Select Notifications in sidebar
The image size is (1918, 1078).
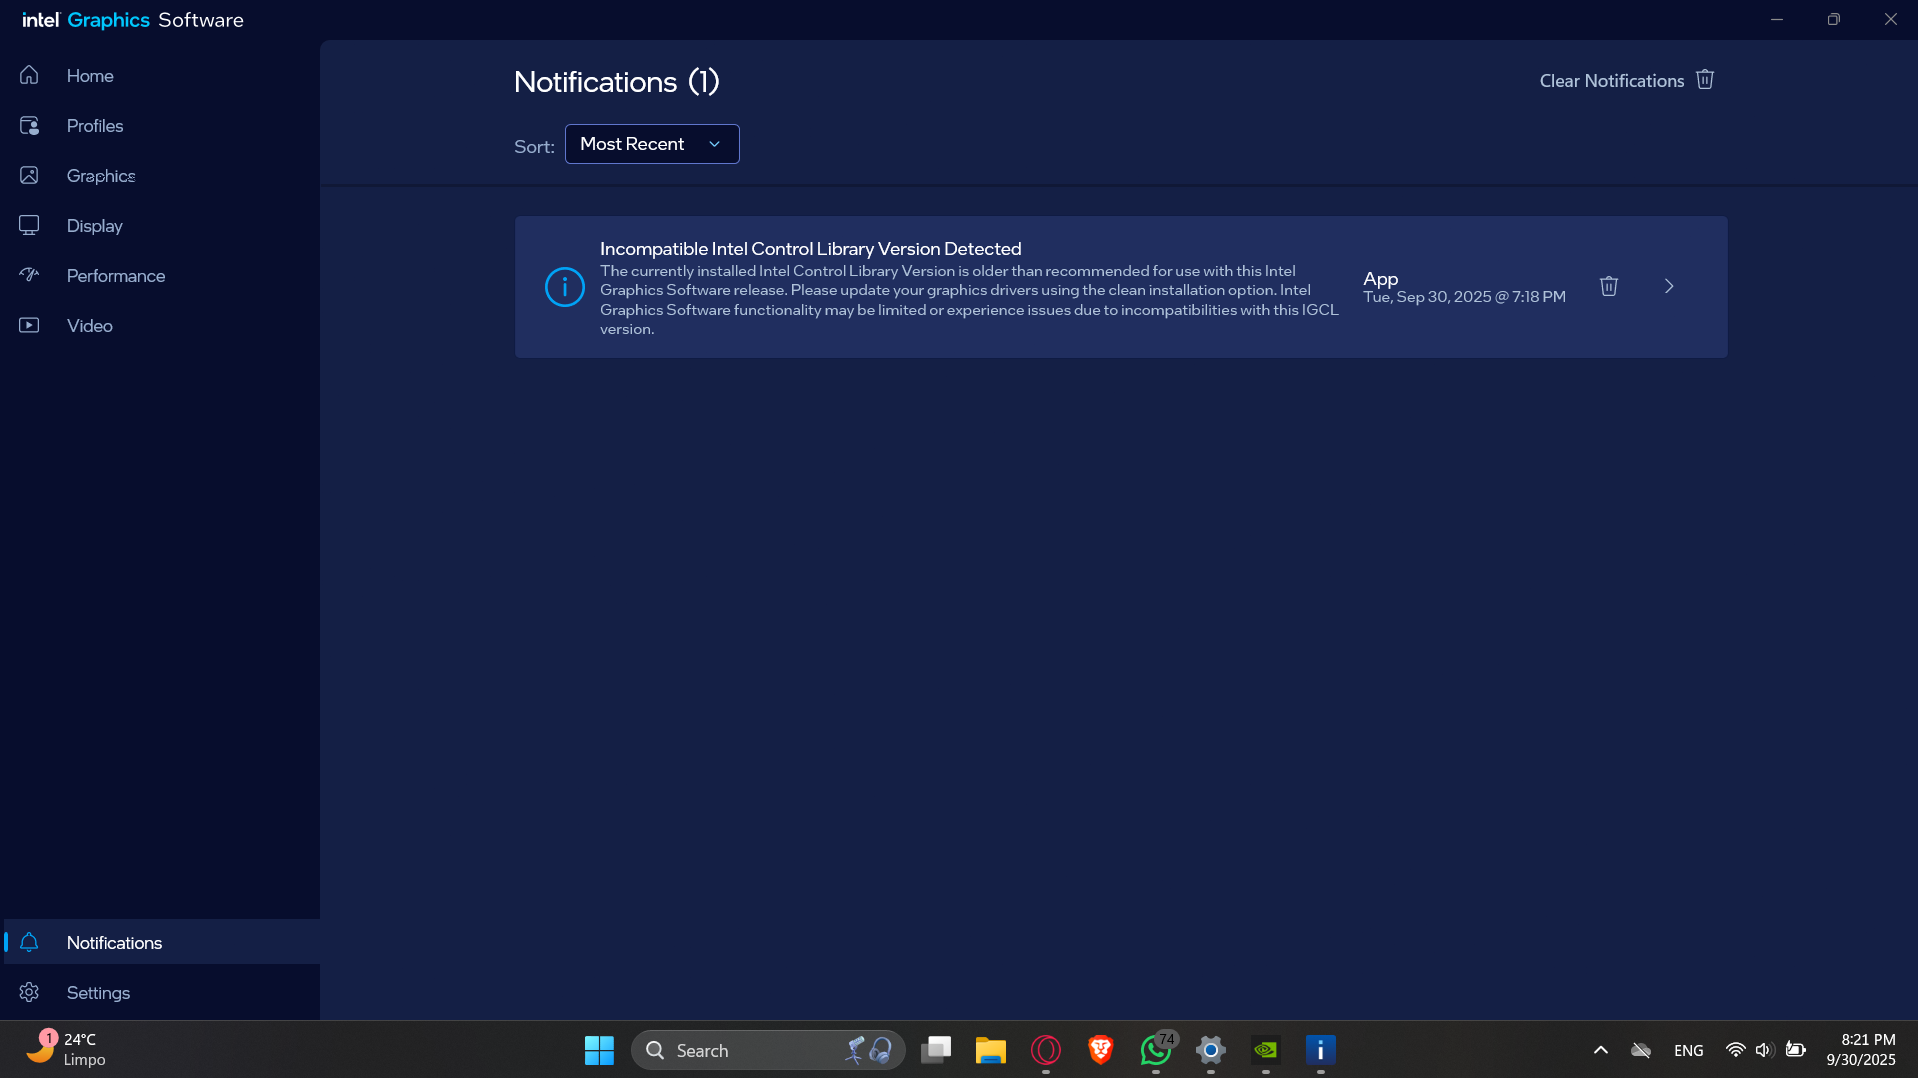pos(160,942)
